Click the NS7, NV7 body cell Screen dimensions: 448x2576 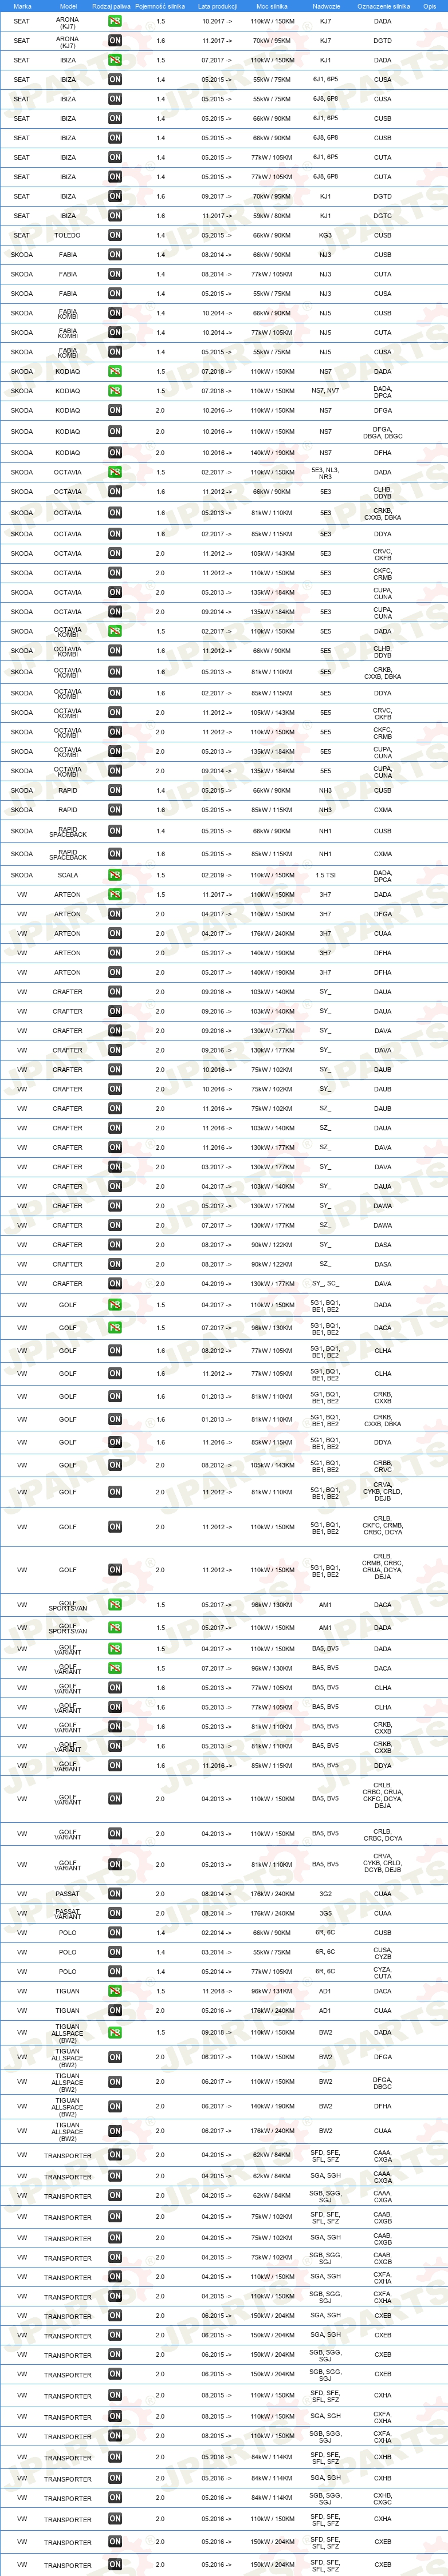325,391
